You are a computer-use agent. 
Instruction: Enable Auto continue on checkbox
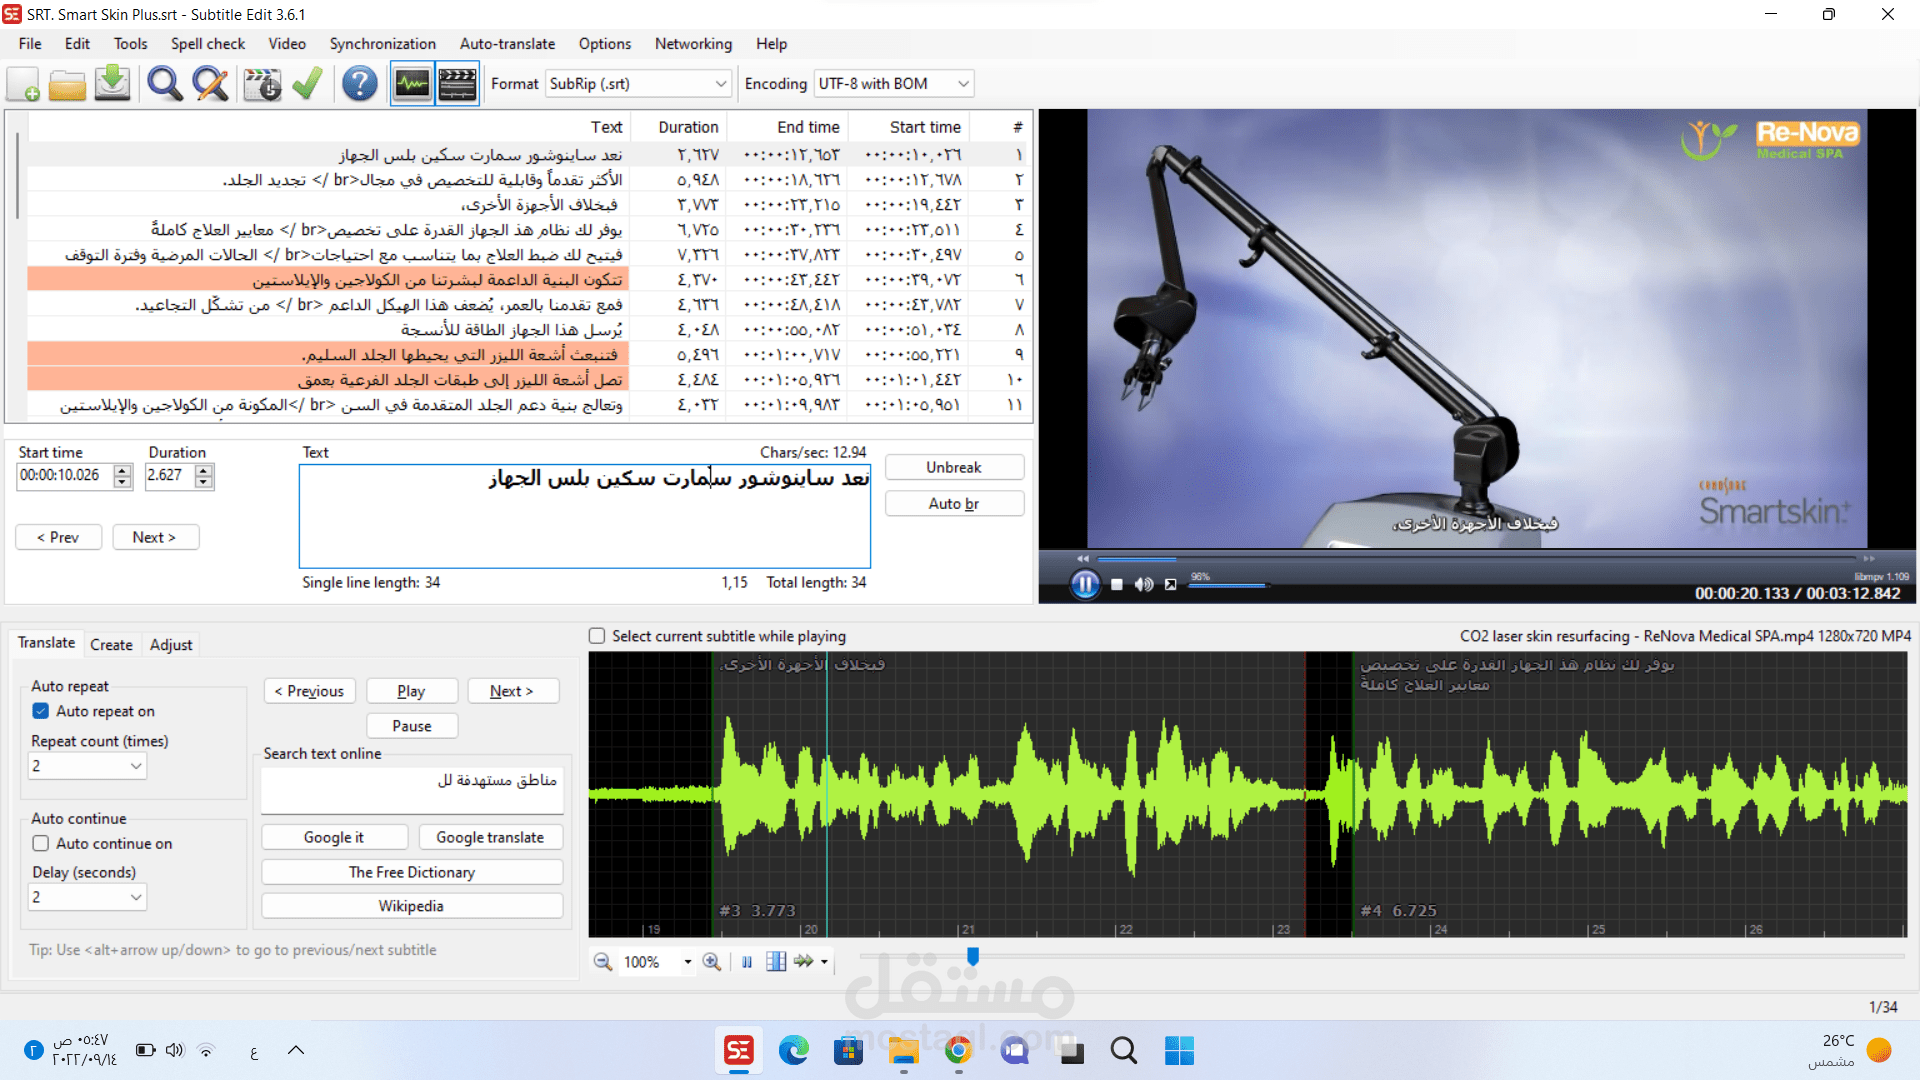point(41,843)
